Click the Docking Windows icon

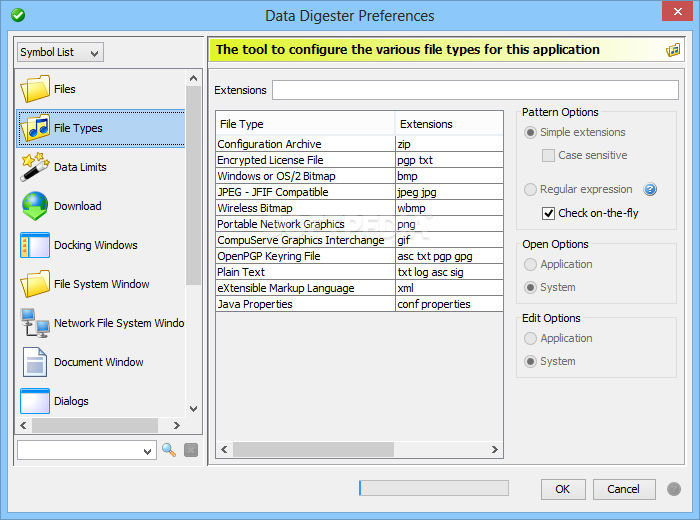pyautogui.click(x=35, y=245)
